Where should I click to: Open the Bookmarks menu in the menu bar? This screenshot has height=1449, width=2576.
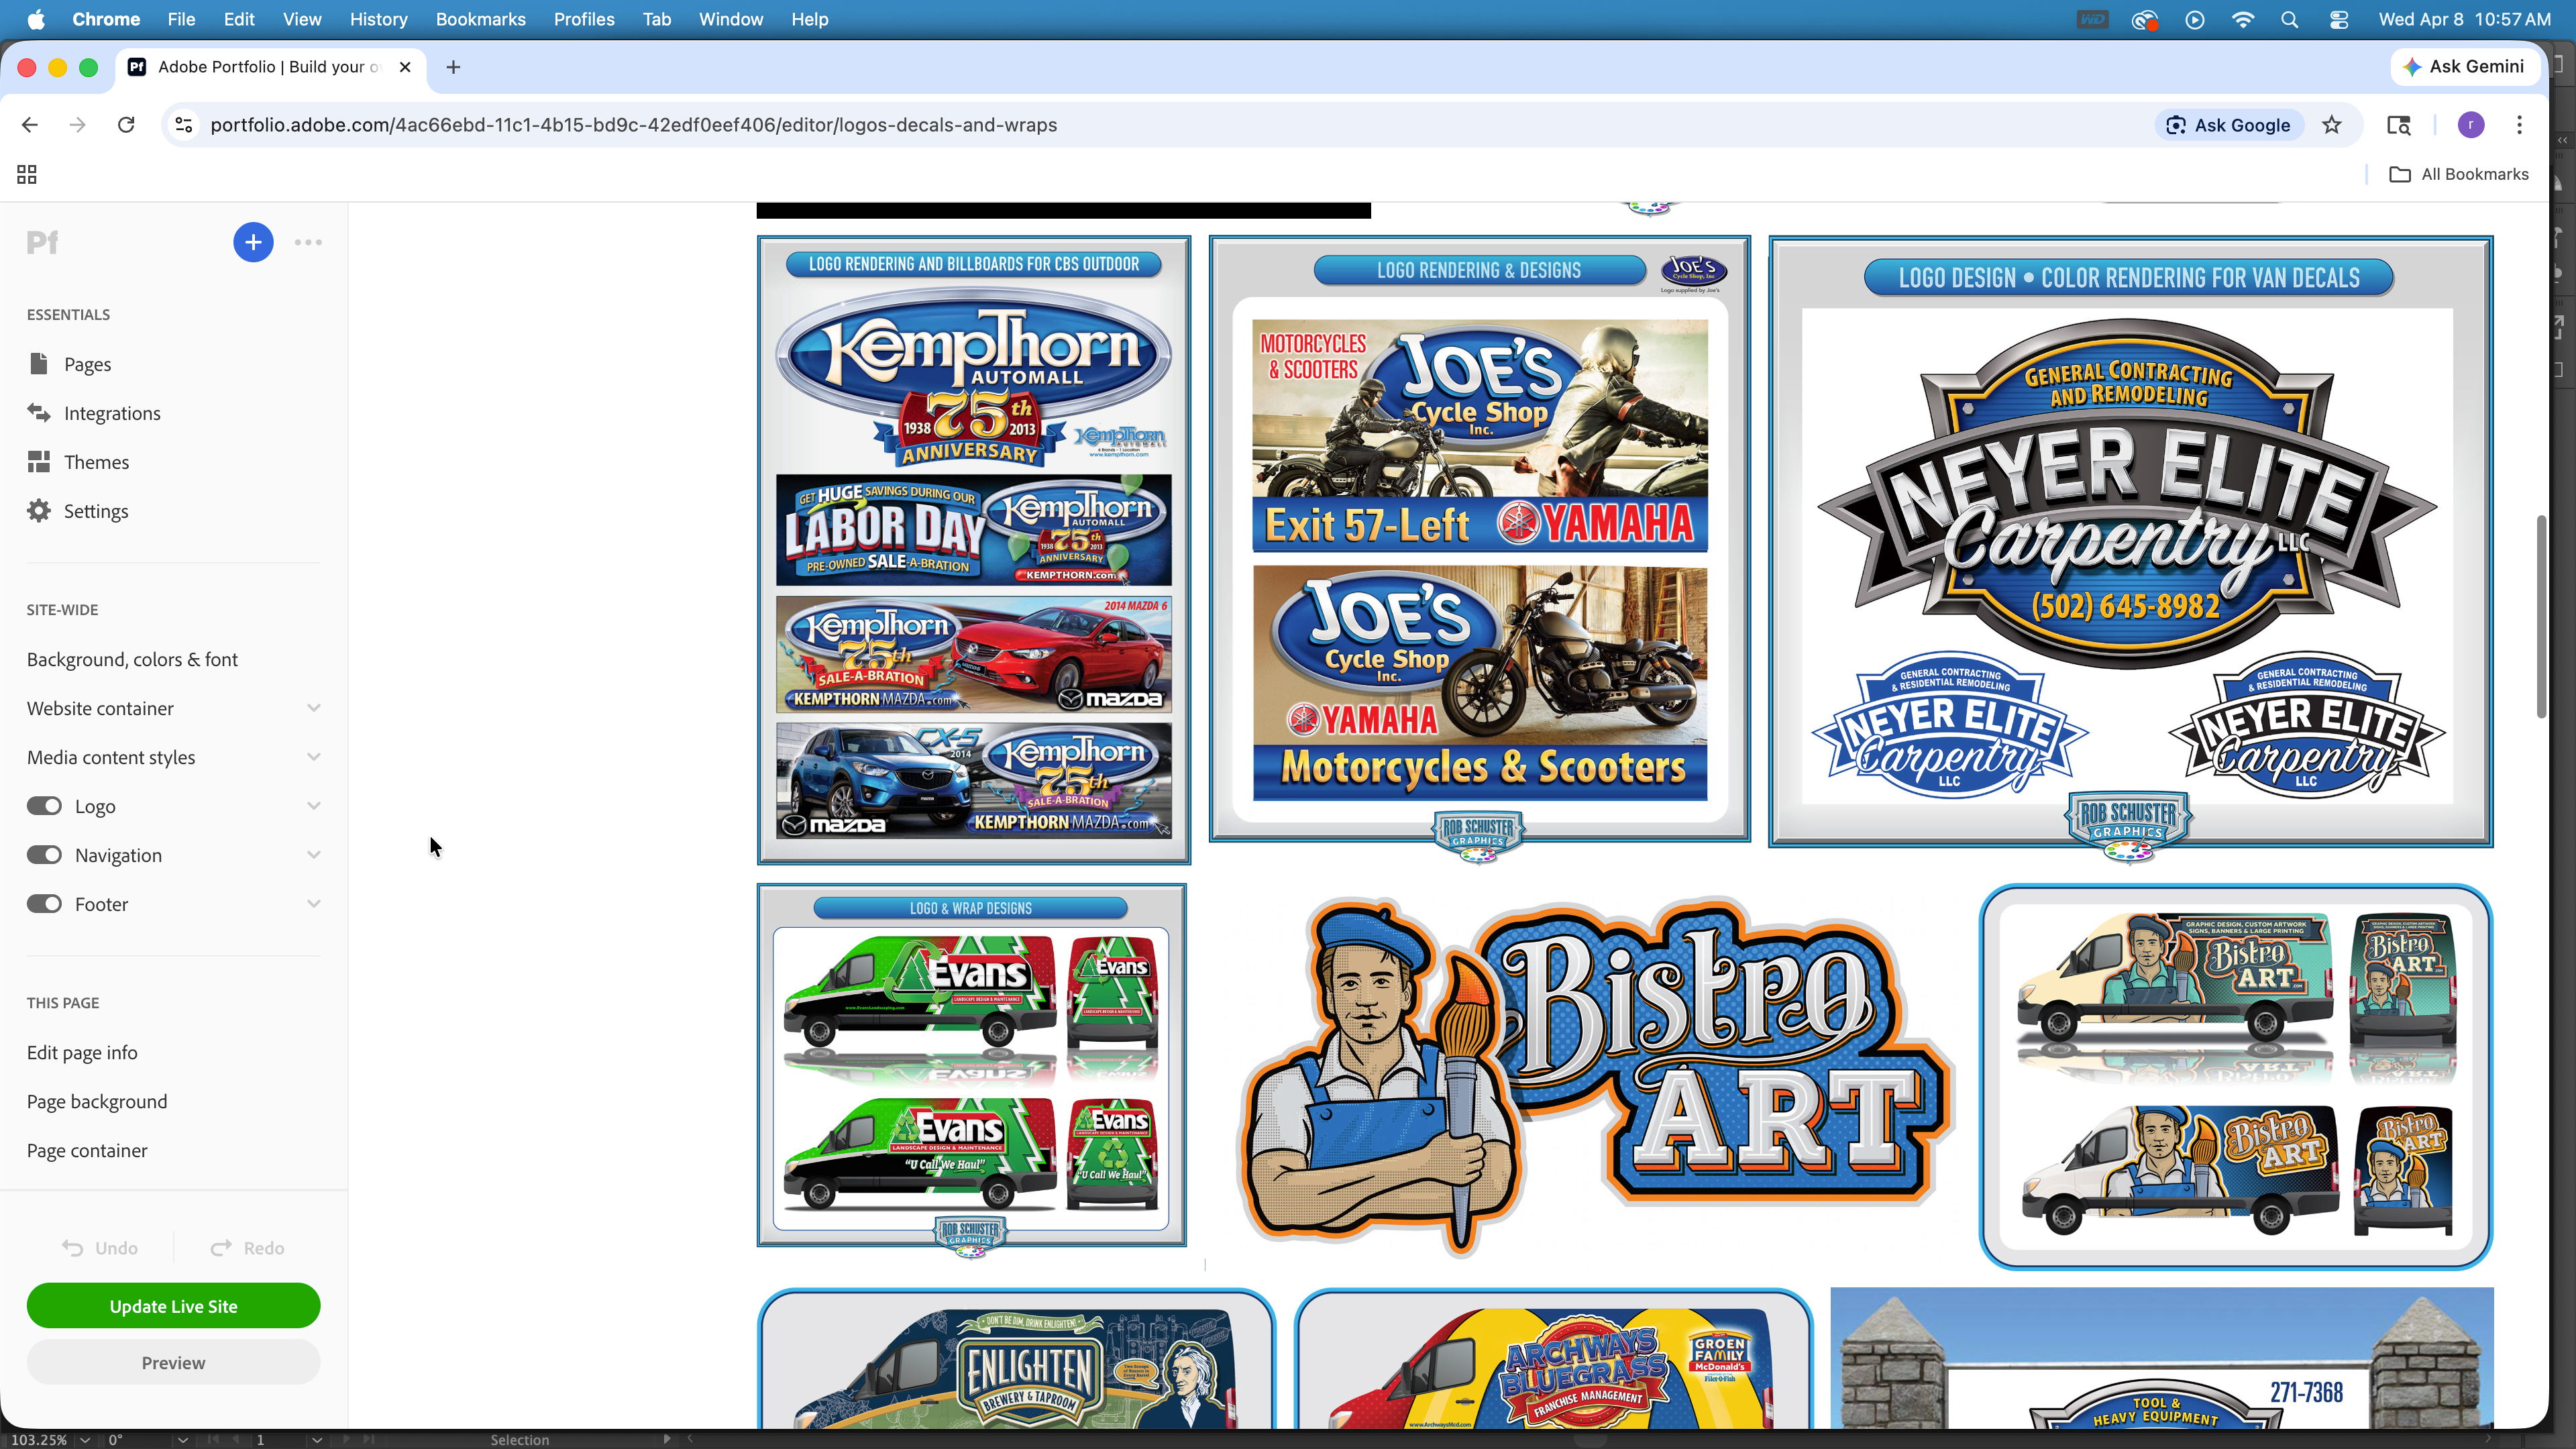[x=480, y=19]
